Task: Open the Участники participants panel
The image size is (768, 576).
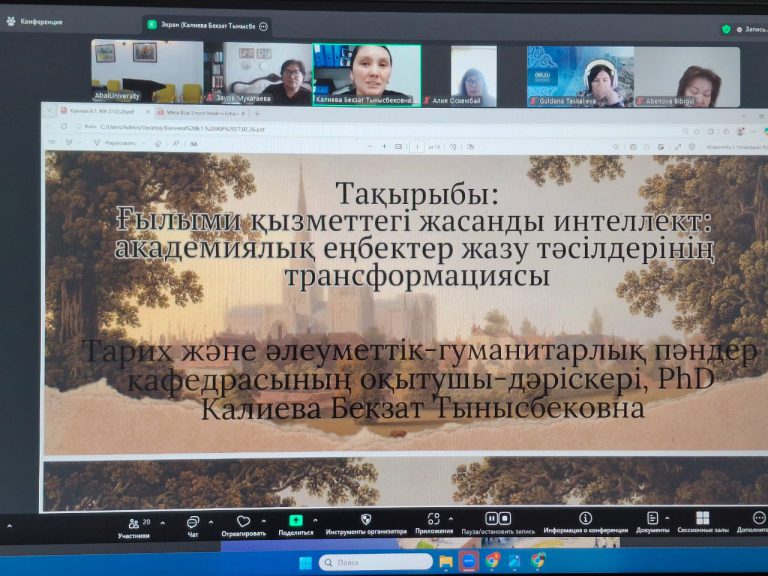Action: point(134,522)
